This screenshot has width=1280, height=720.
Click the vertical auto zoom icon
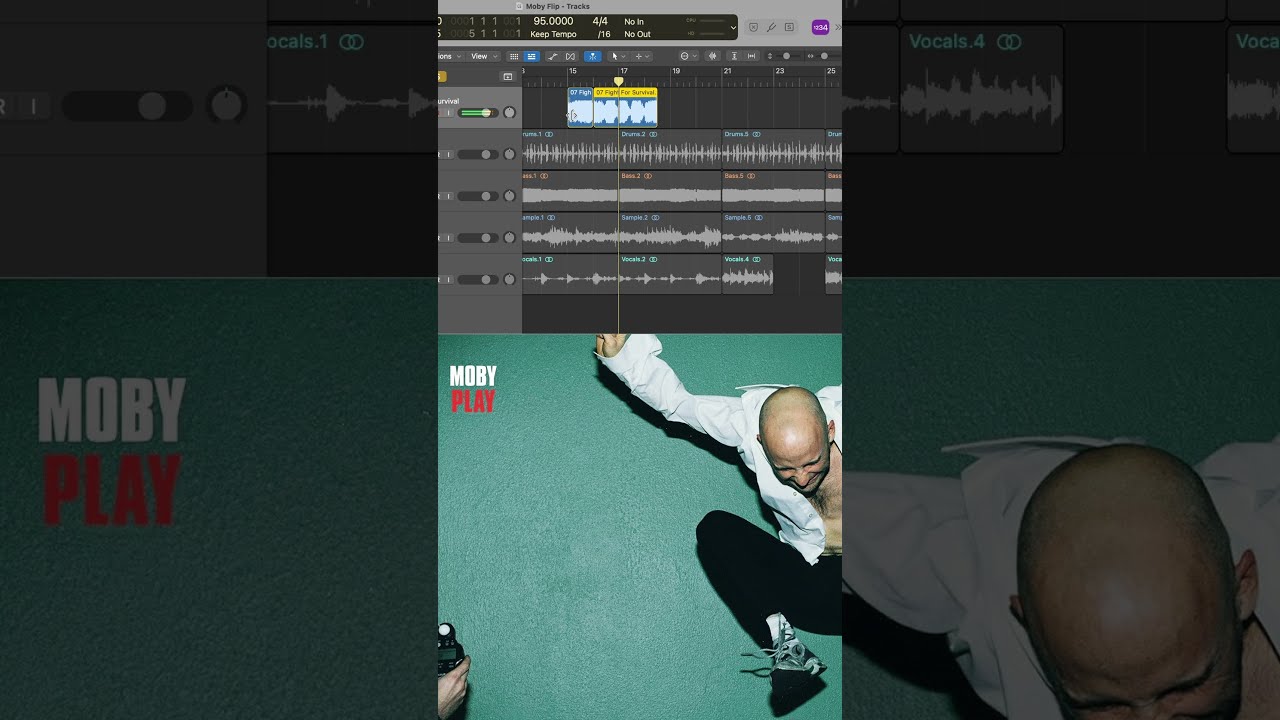point(734,56)
